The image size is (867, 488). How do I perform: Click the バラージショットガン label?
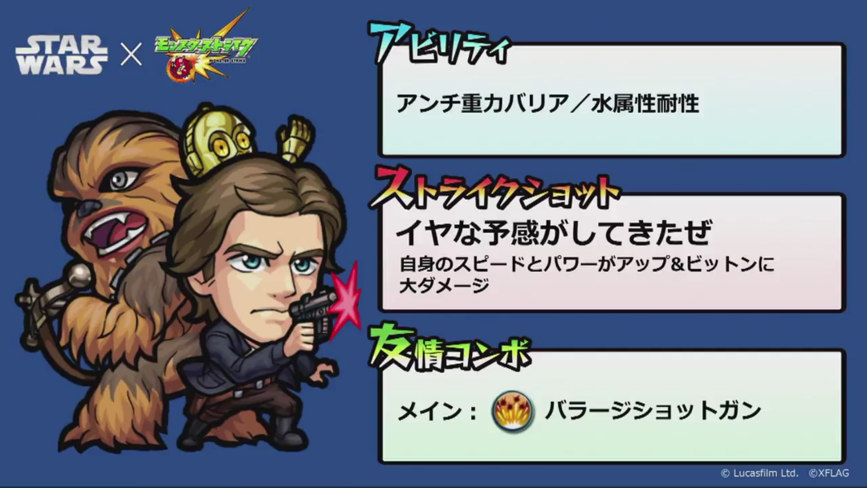[653, 411]
